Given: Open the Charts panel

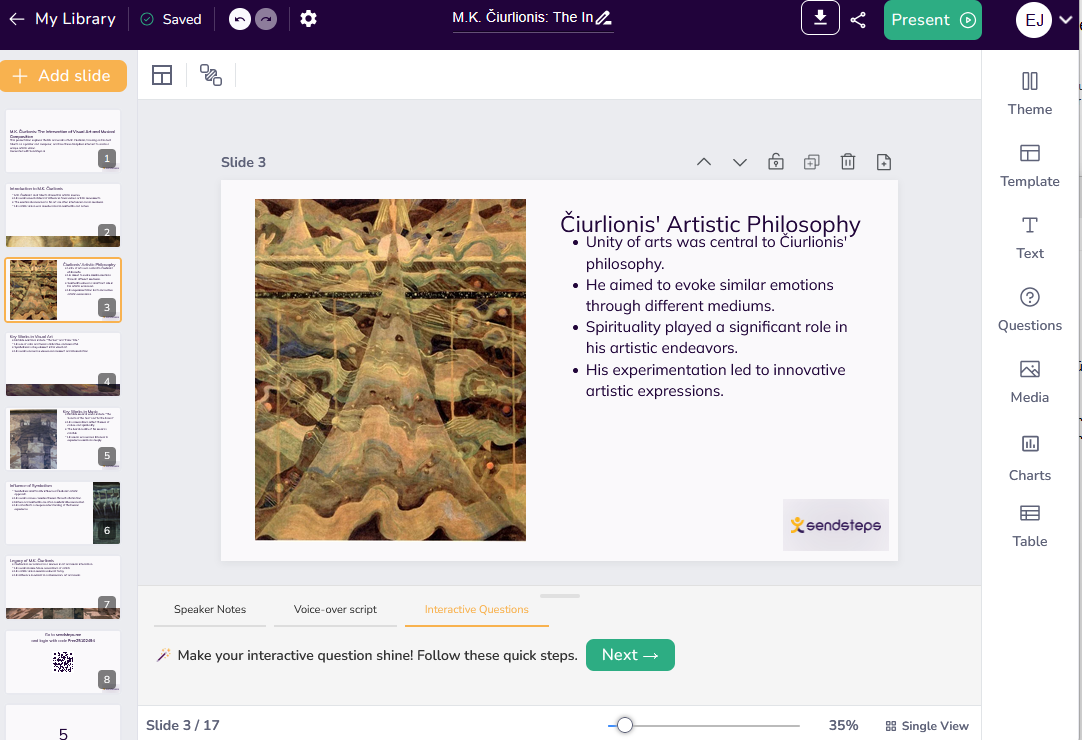Looking at the screenshot, I should click(1029, 457).
